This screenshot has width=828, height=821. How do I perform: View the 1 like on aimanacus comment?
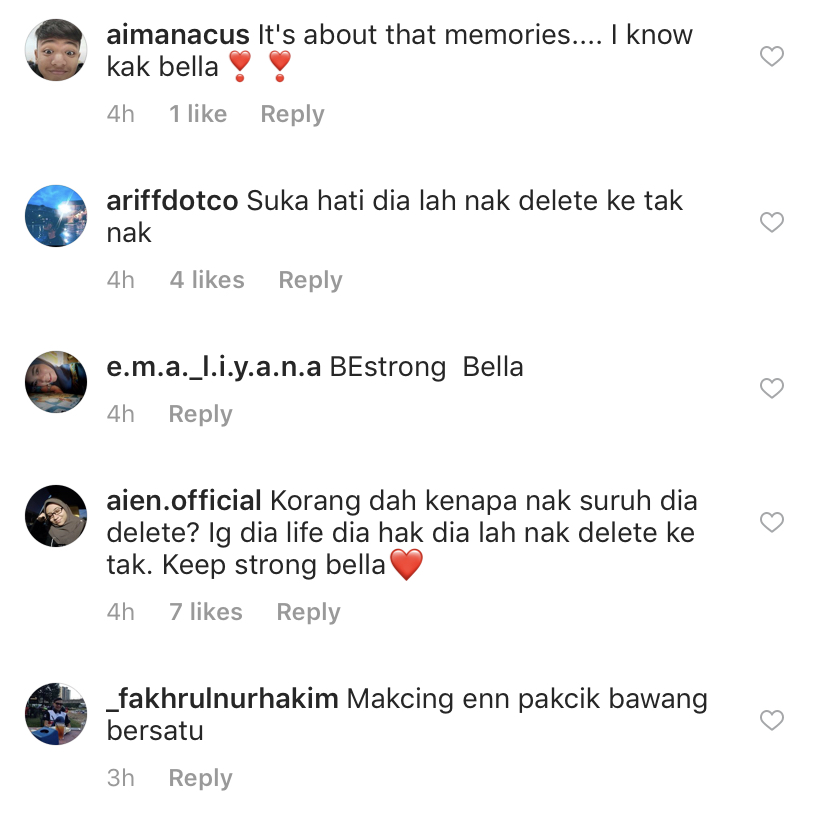pos(198,114)
